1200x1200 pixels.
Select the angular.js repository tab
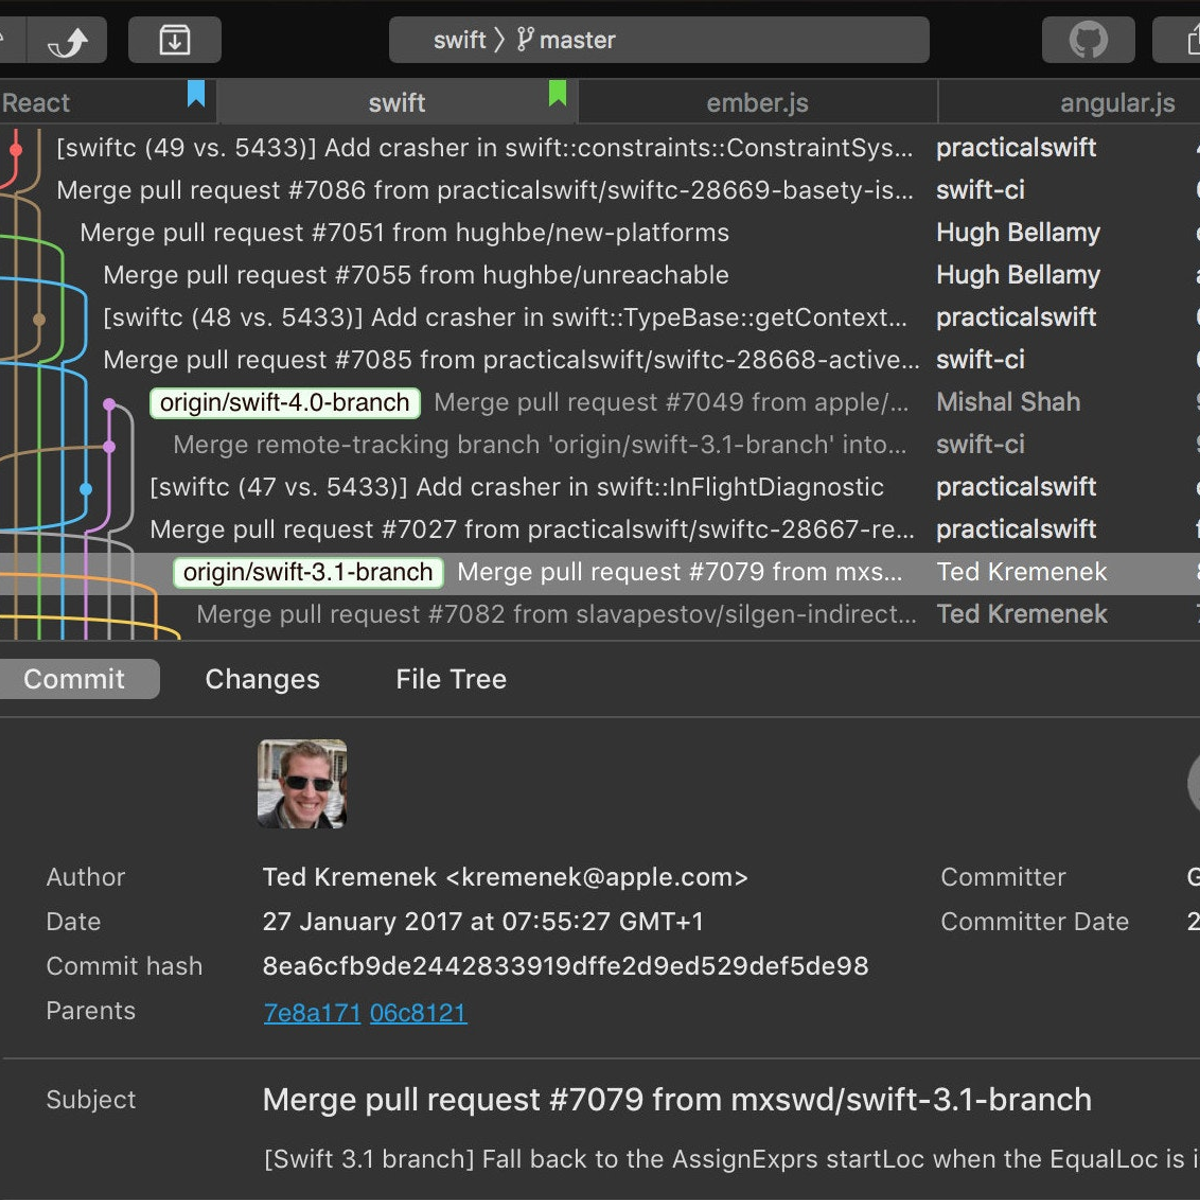pos(1116,101)
